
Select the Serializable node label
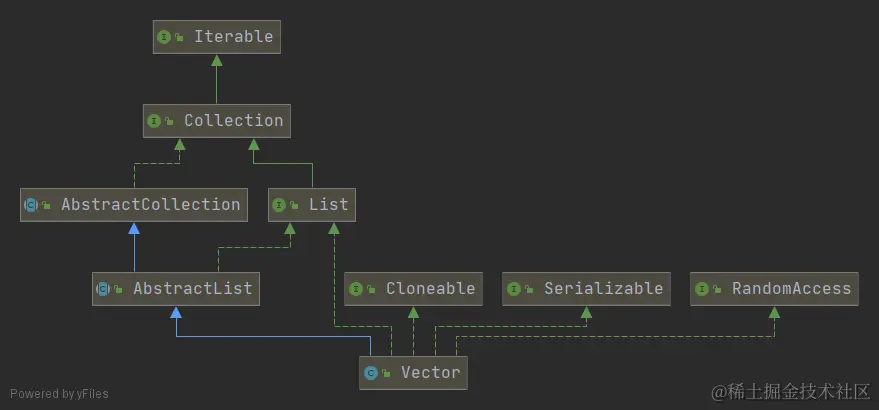point(603,289)
